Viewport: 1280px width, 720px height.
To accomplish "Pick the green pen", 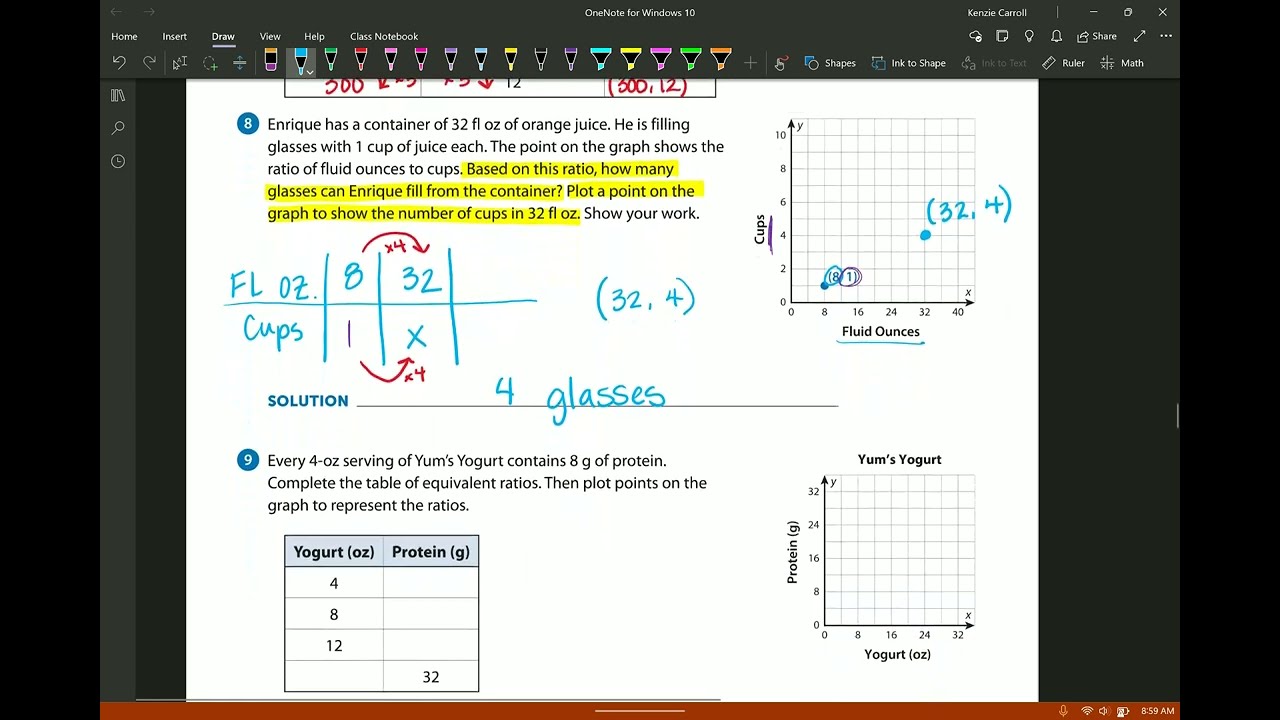I will click(x=331, y=61).
